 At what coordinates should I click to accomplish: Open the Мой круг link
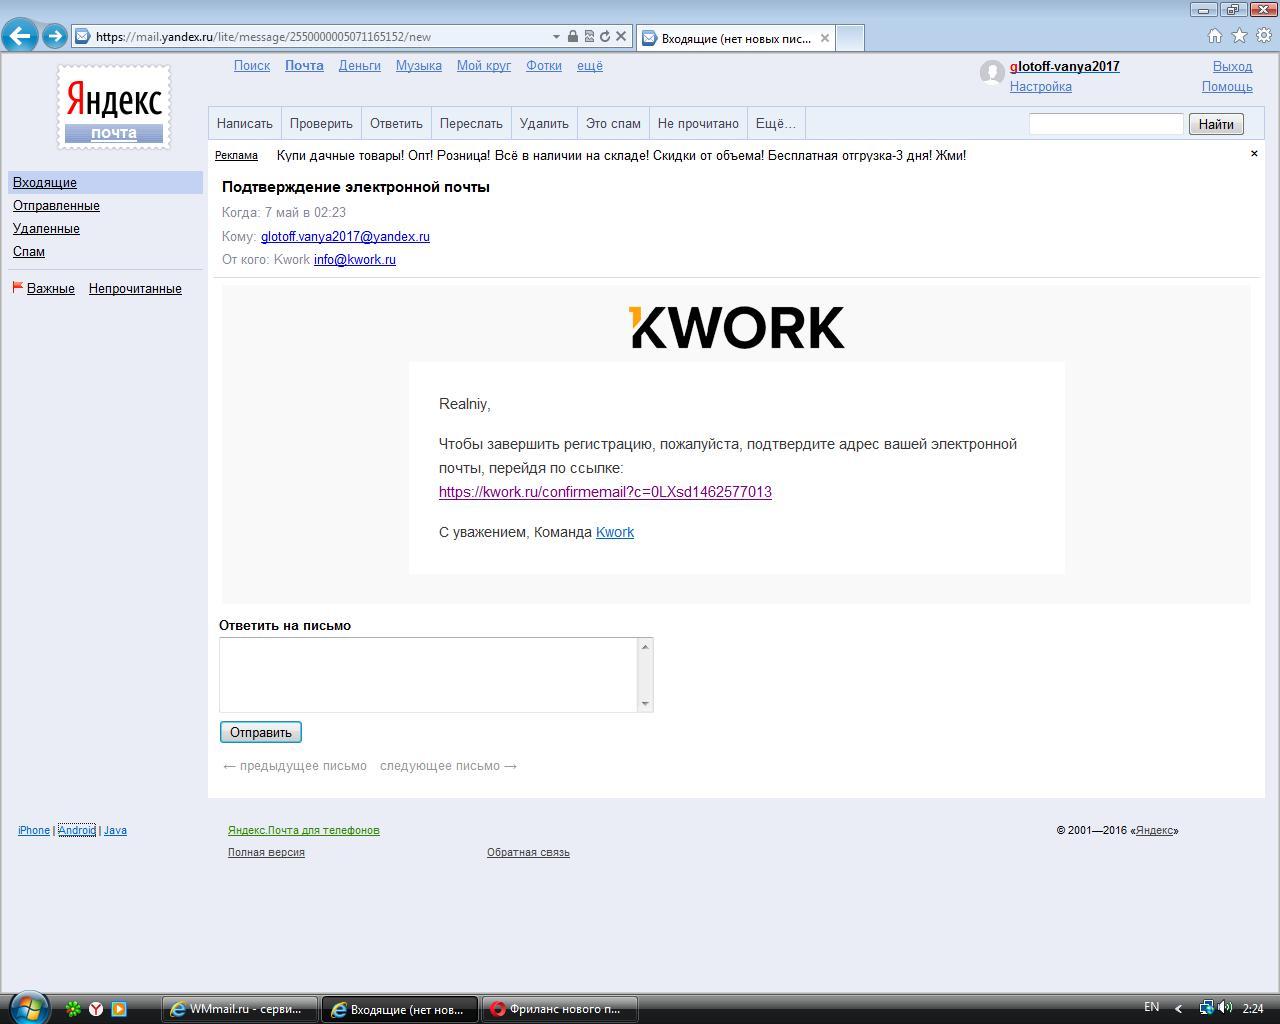tap(483, 65)
